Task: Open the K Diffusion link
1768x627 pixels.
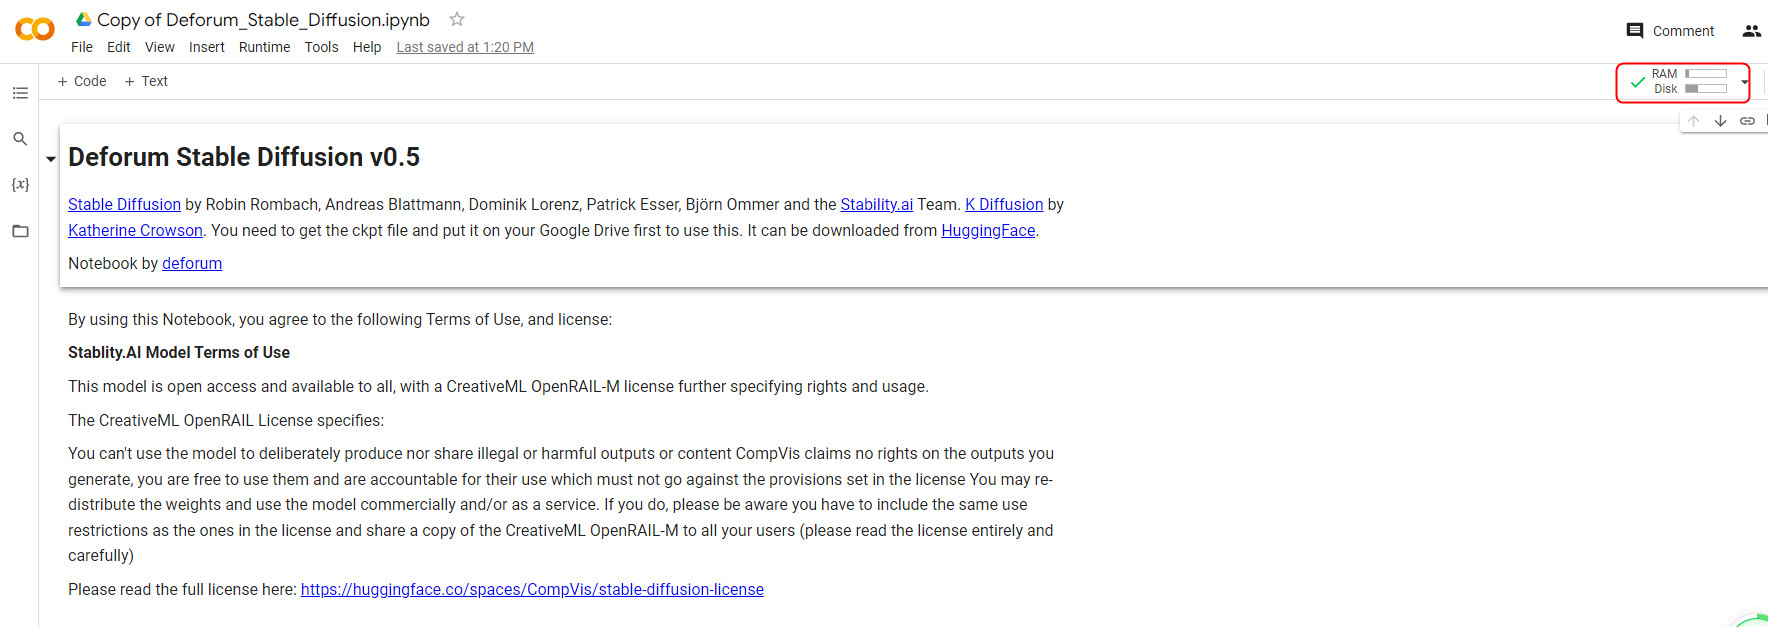Action: pos(1004,204)
